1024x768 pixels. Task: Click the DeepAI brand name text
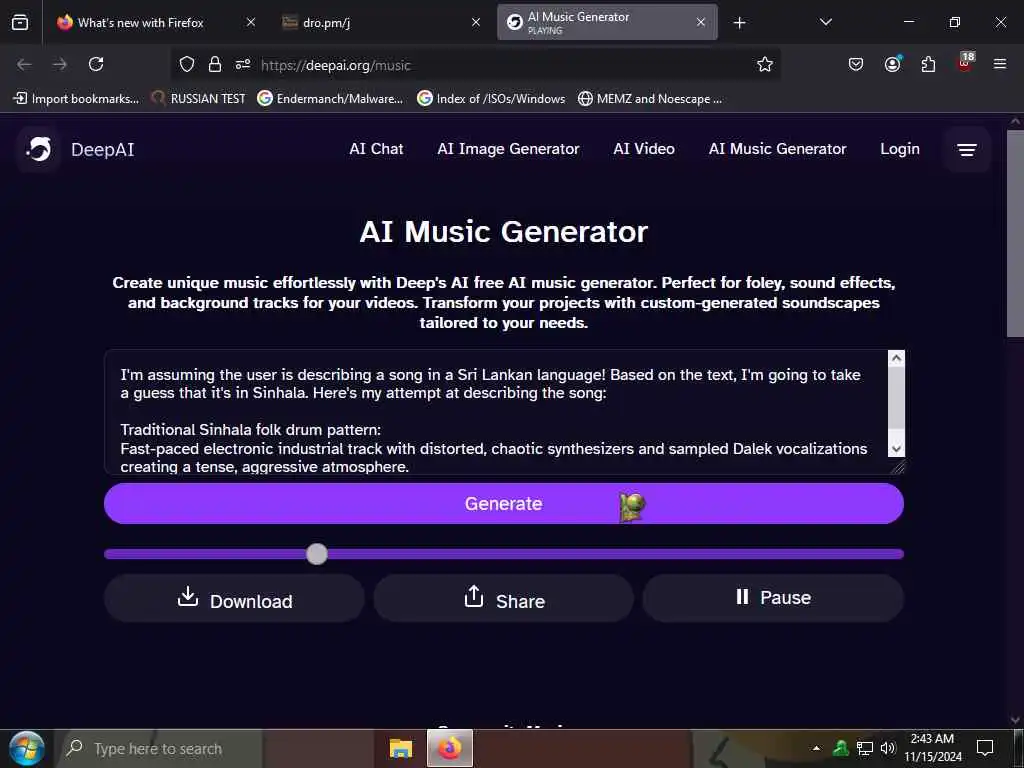tap(103, 150)
